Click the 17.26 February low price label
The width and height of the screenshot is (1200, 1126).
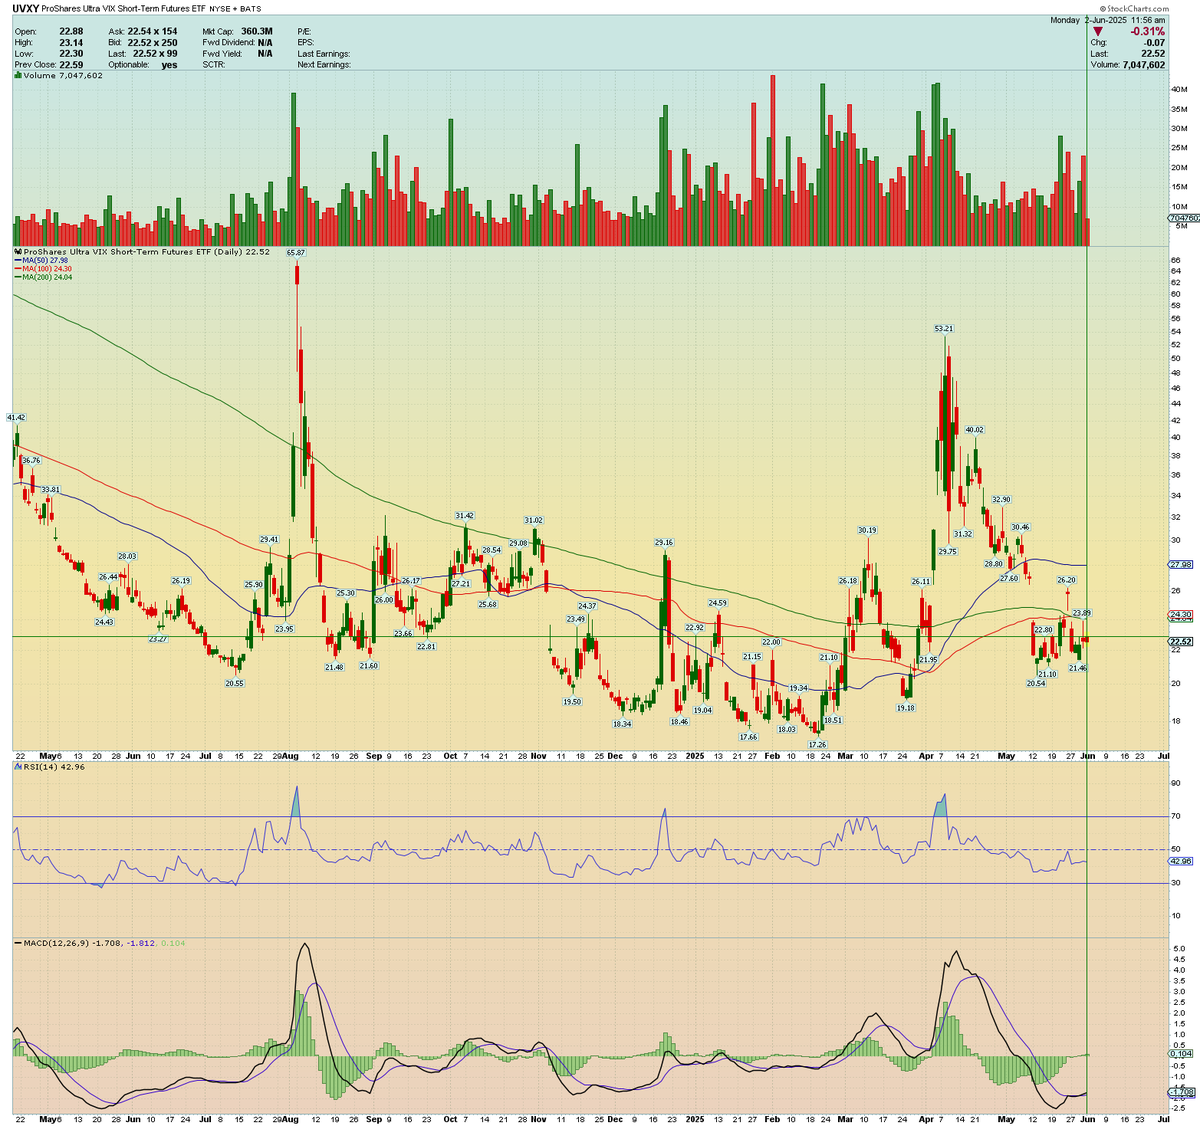(817, 744)
